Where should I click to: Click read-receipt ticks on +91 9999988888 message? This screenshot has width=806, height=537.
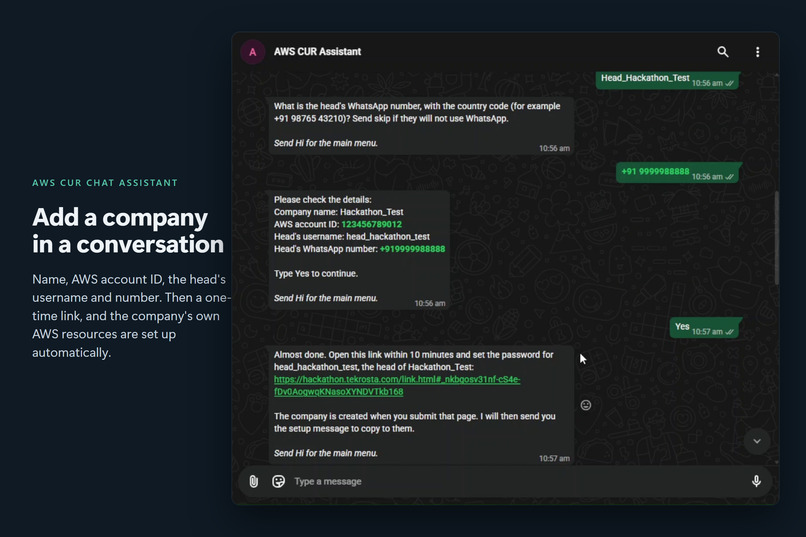(729, 177)
